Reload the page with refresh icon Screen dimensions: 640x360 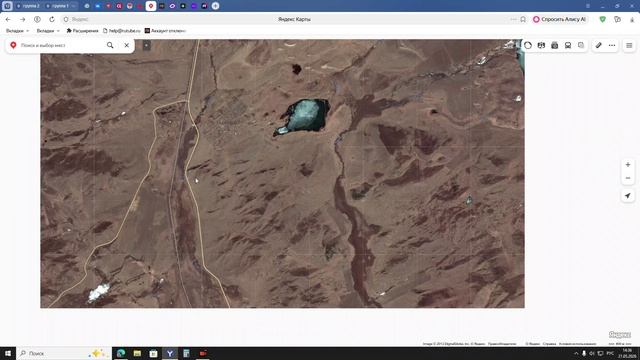pyautogui.click(x=52, y=19)
